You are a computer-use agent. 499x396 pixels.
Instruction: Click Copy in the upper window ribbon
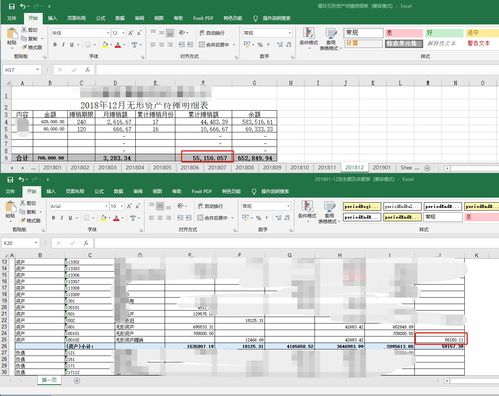coord(29,39)
